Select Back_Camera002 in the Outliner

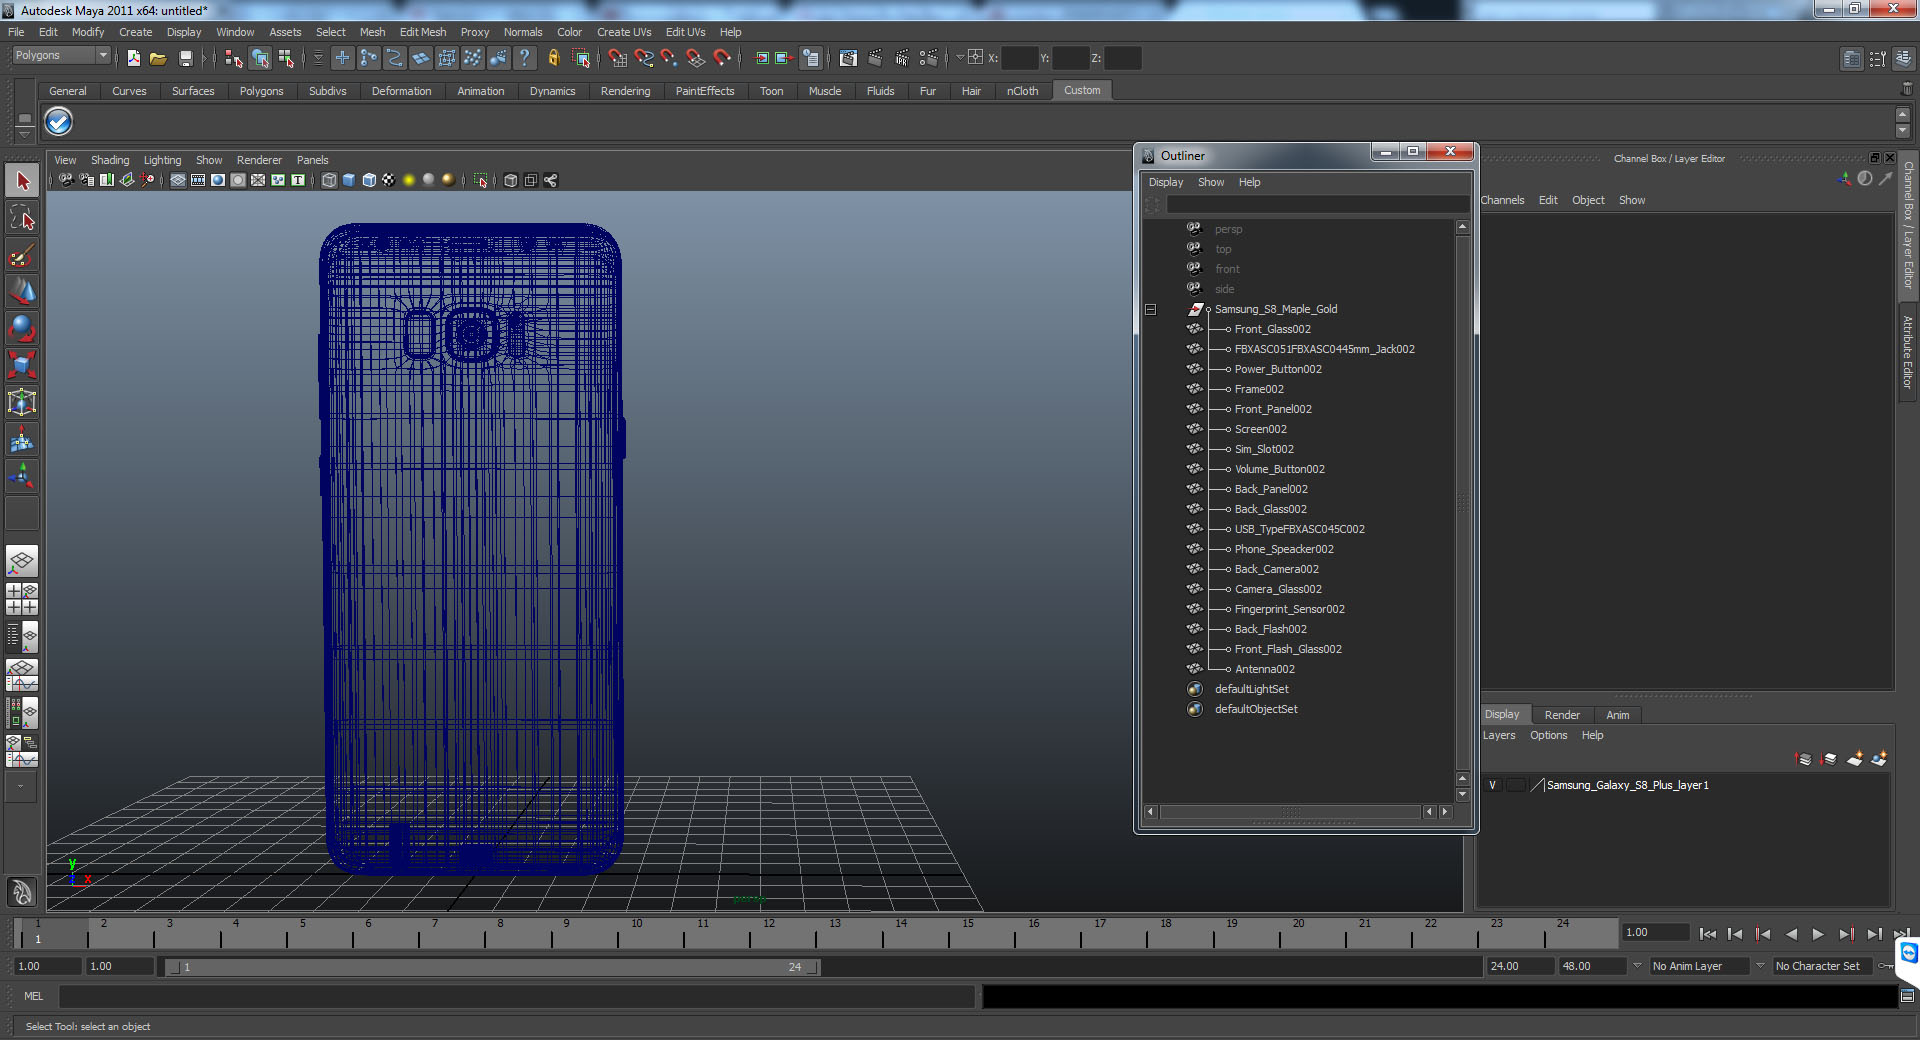1276,569
